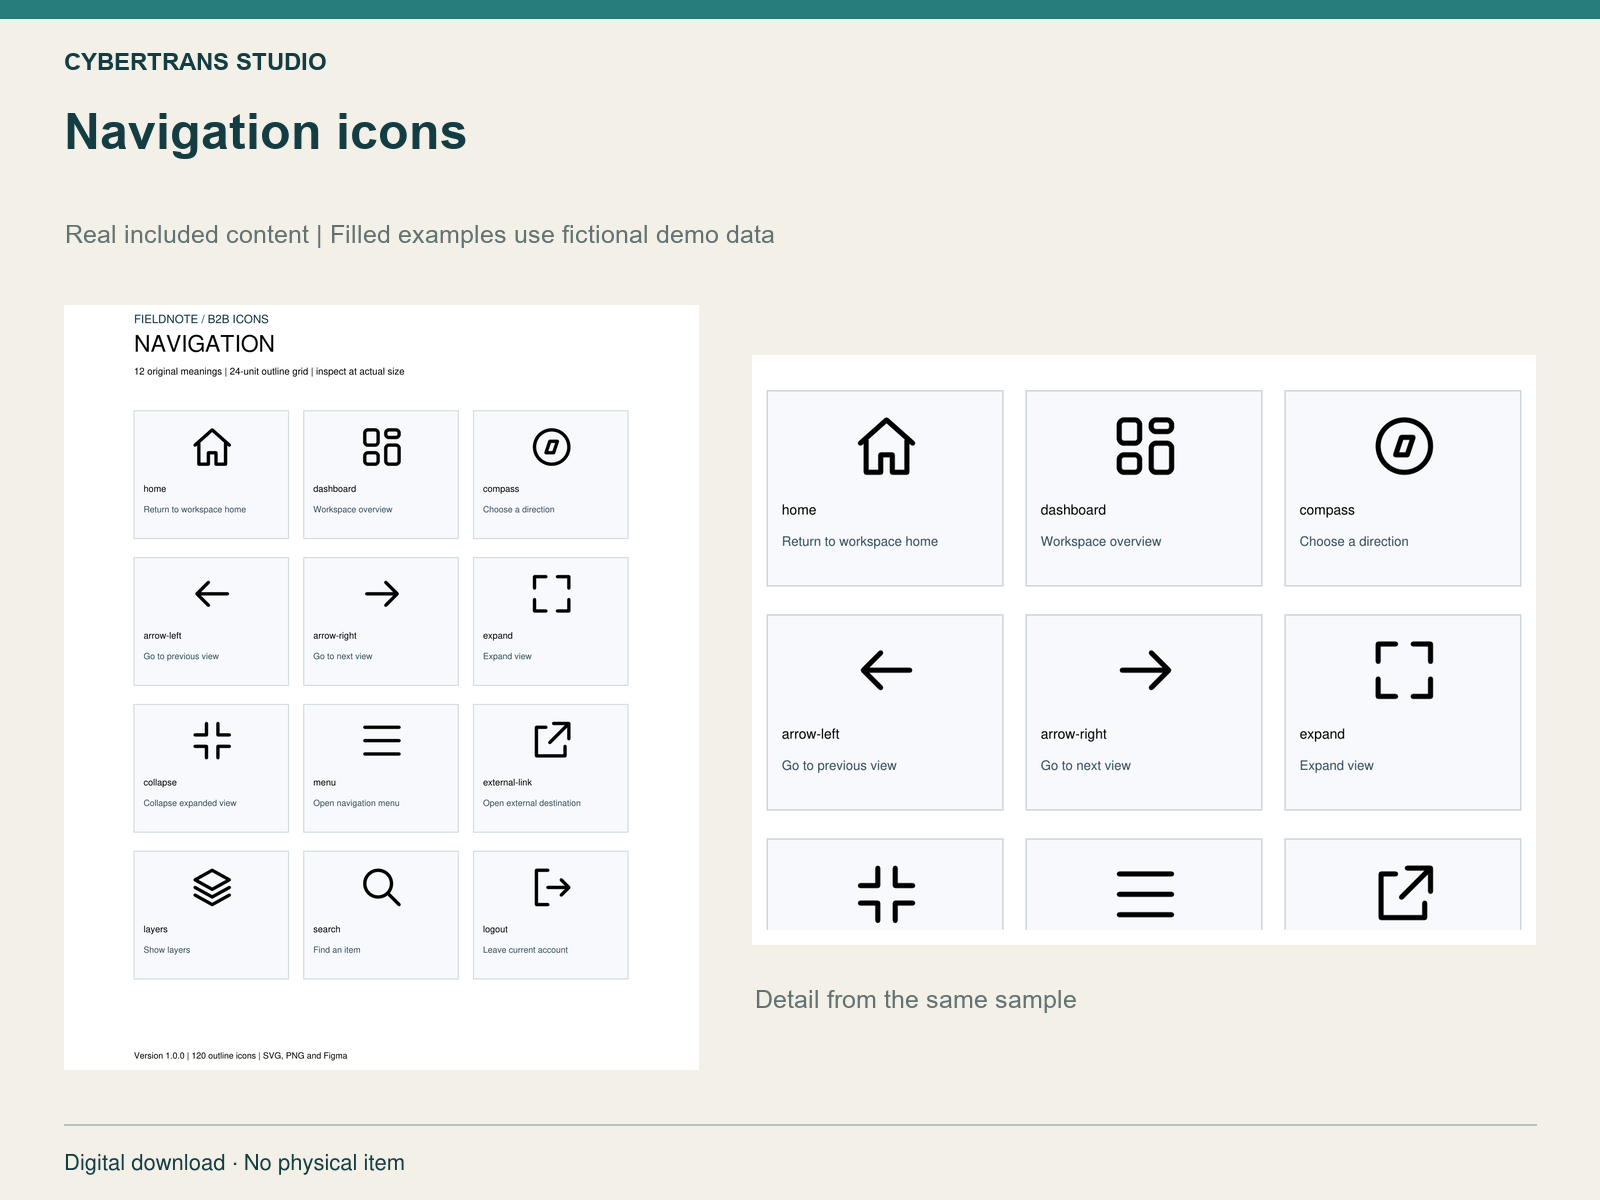Click 'Show layers' text in the sample sheet
This screenshot has width=1600, height=1200.
(166, 950)
